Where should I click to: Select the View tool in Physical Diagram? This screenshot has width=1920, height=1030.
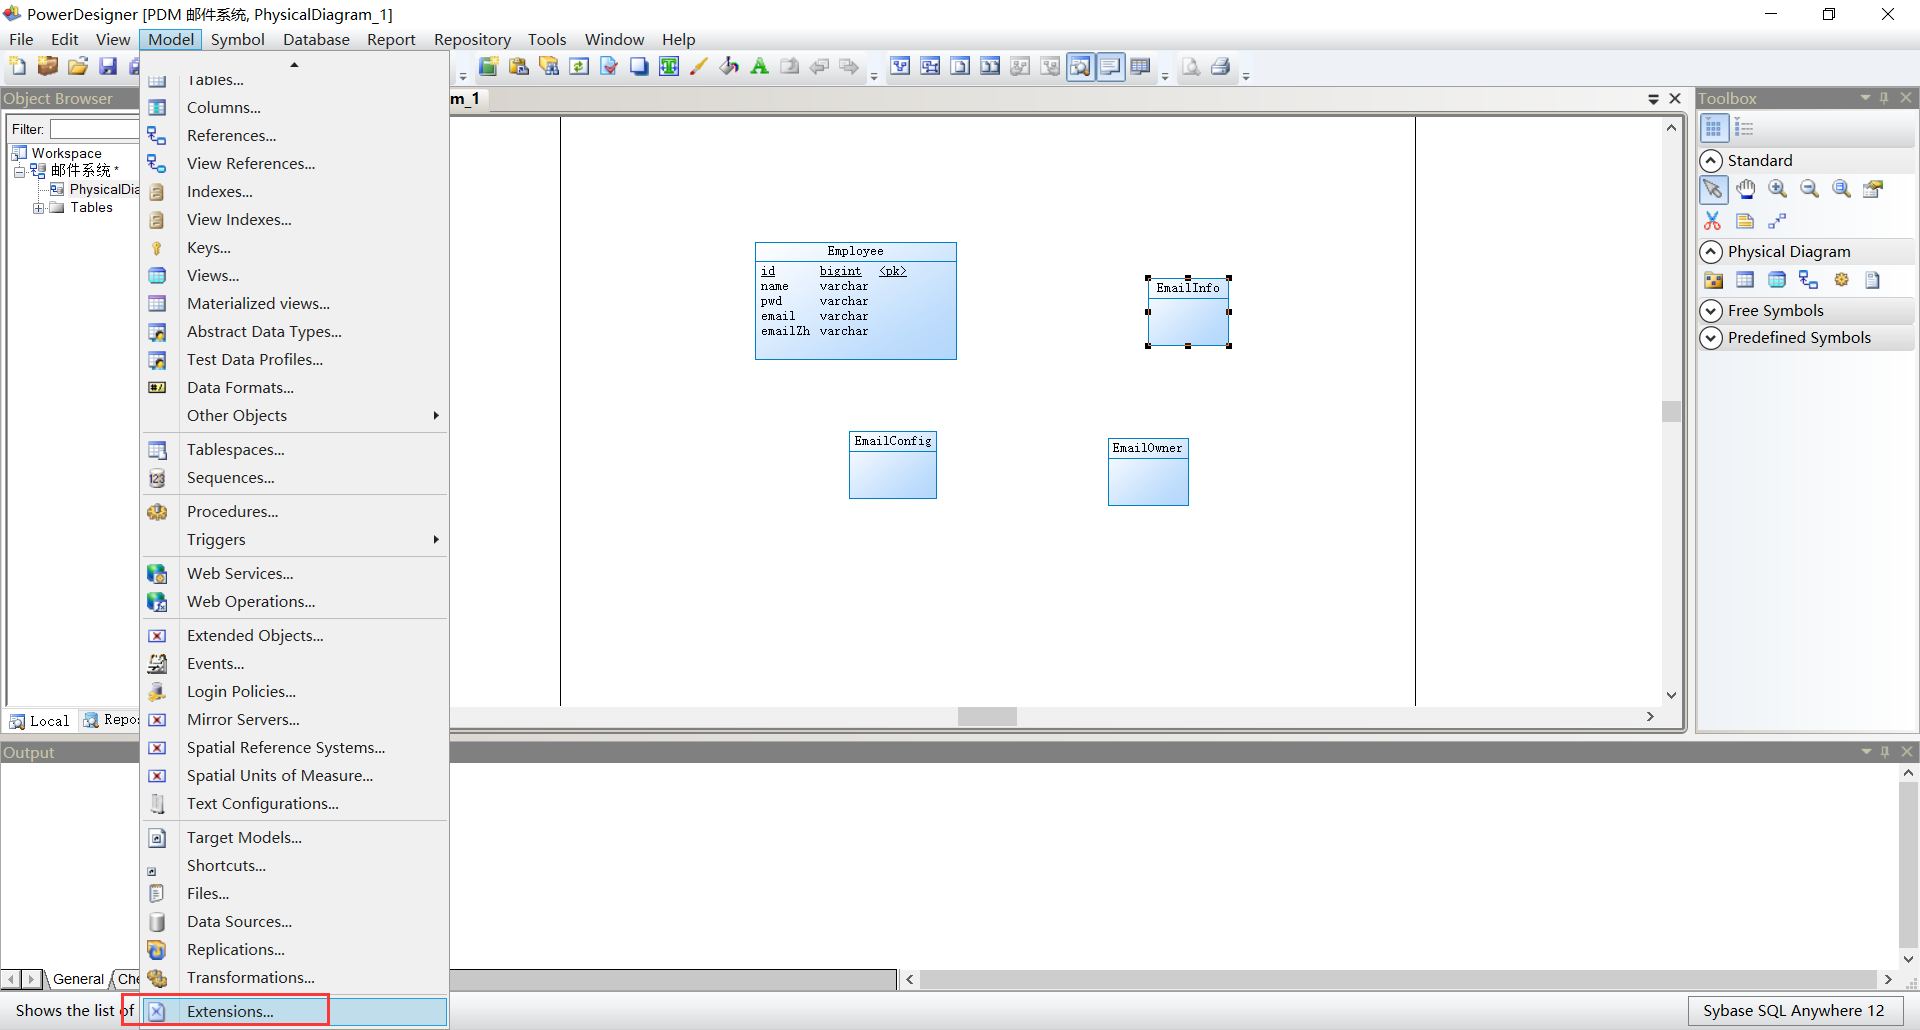[x=1777, y=280]
